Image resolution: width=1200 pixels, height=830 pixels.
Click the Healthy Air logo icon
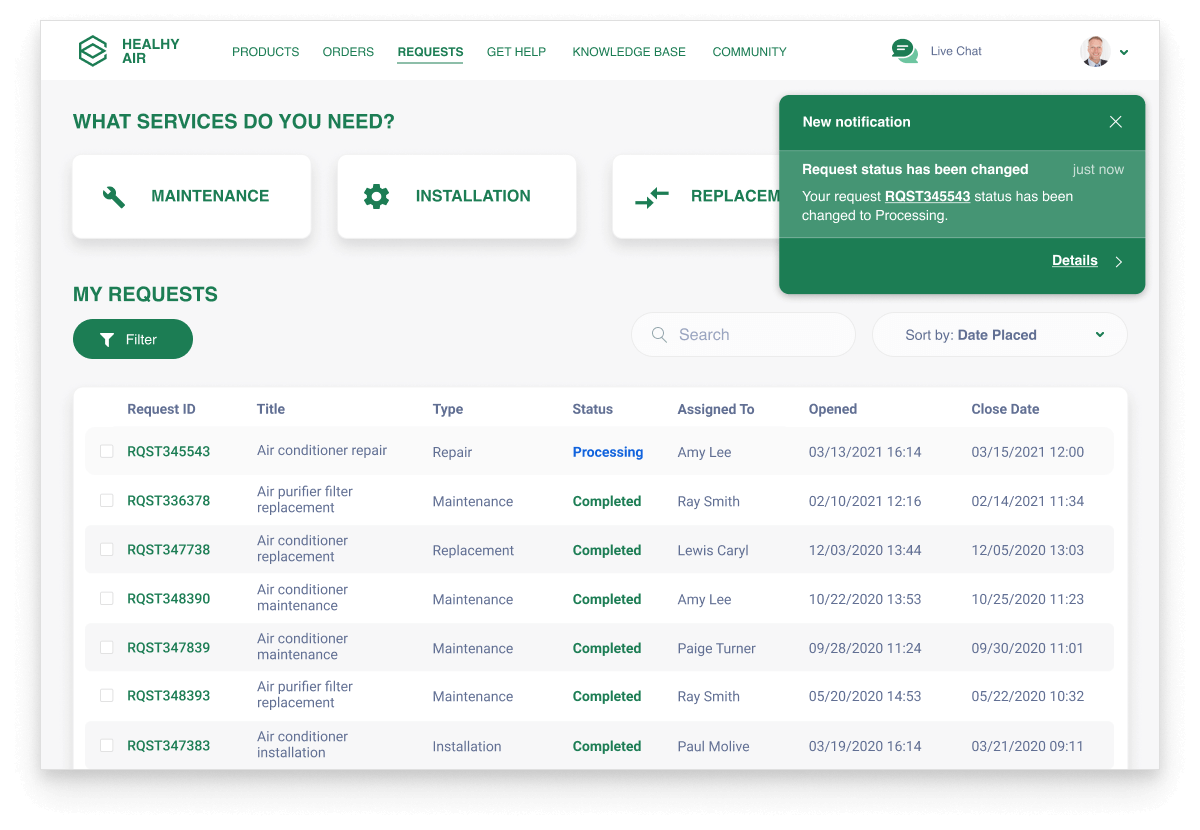[93, 51]
